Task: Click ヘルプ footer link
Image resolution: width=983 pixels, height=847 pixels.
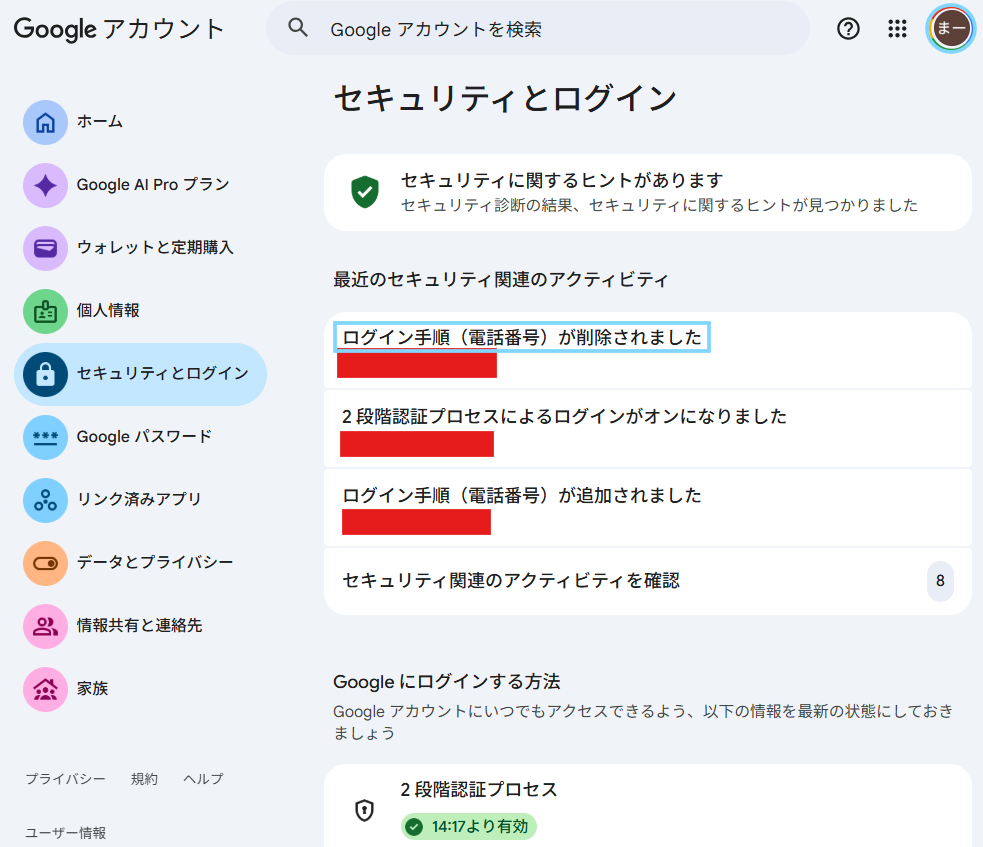Action: pos(203,779)
